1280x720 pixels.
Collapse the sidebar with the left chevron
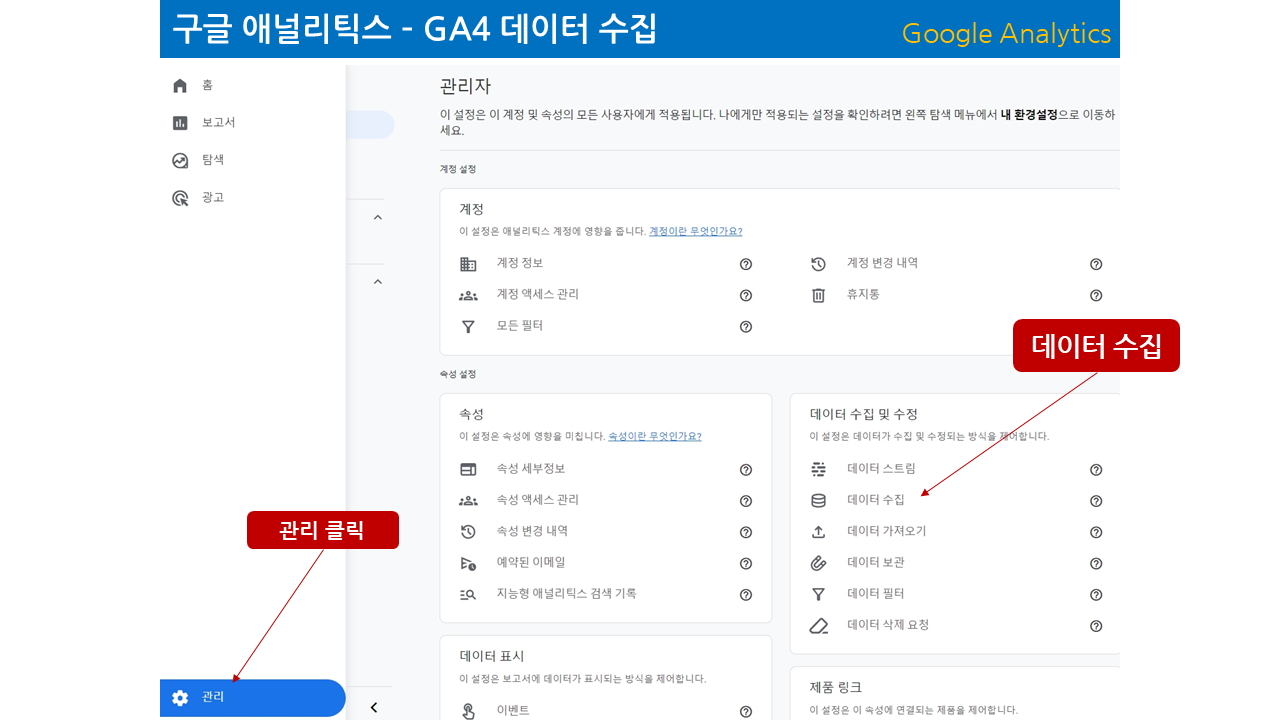(374, 707)
